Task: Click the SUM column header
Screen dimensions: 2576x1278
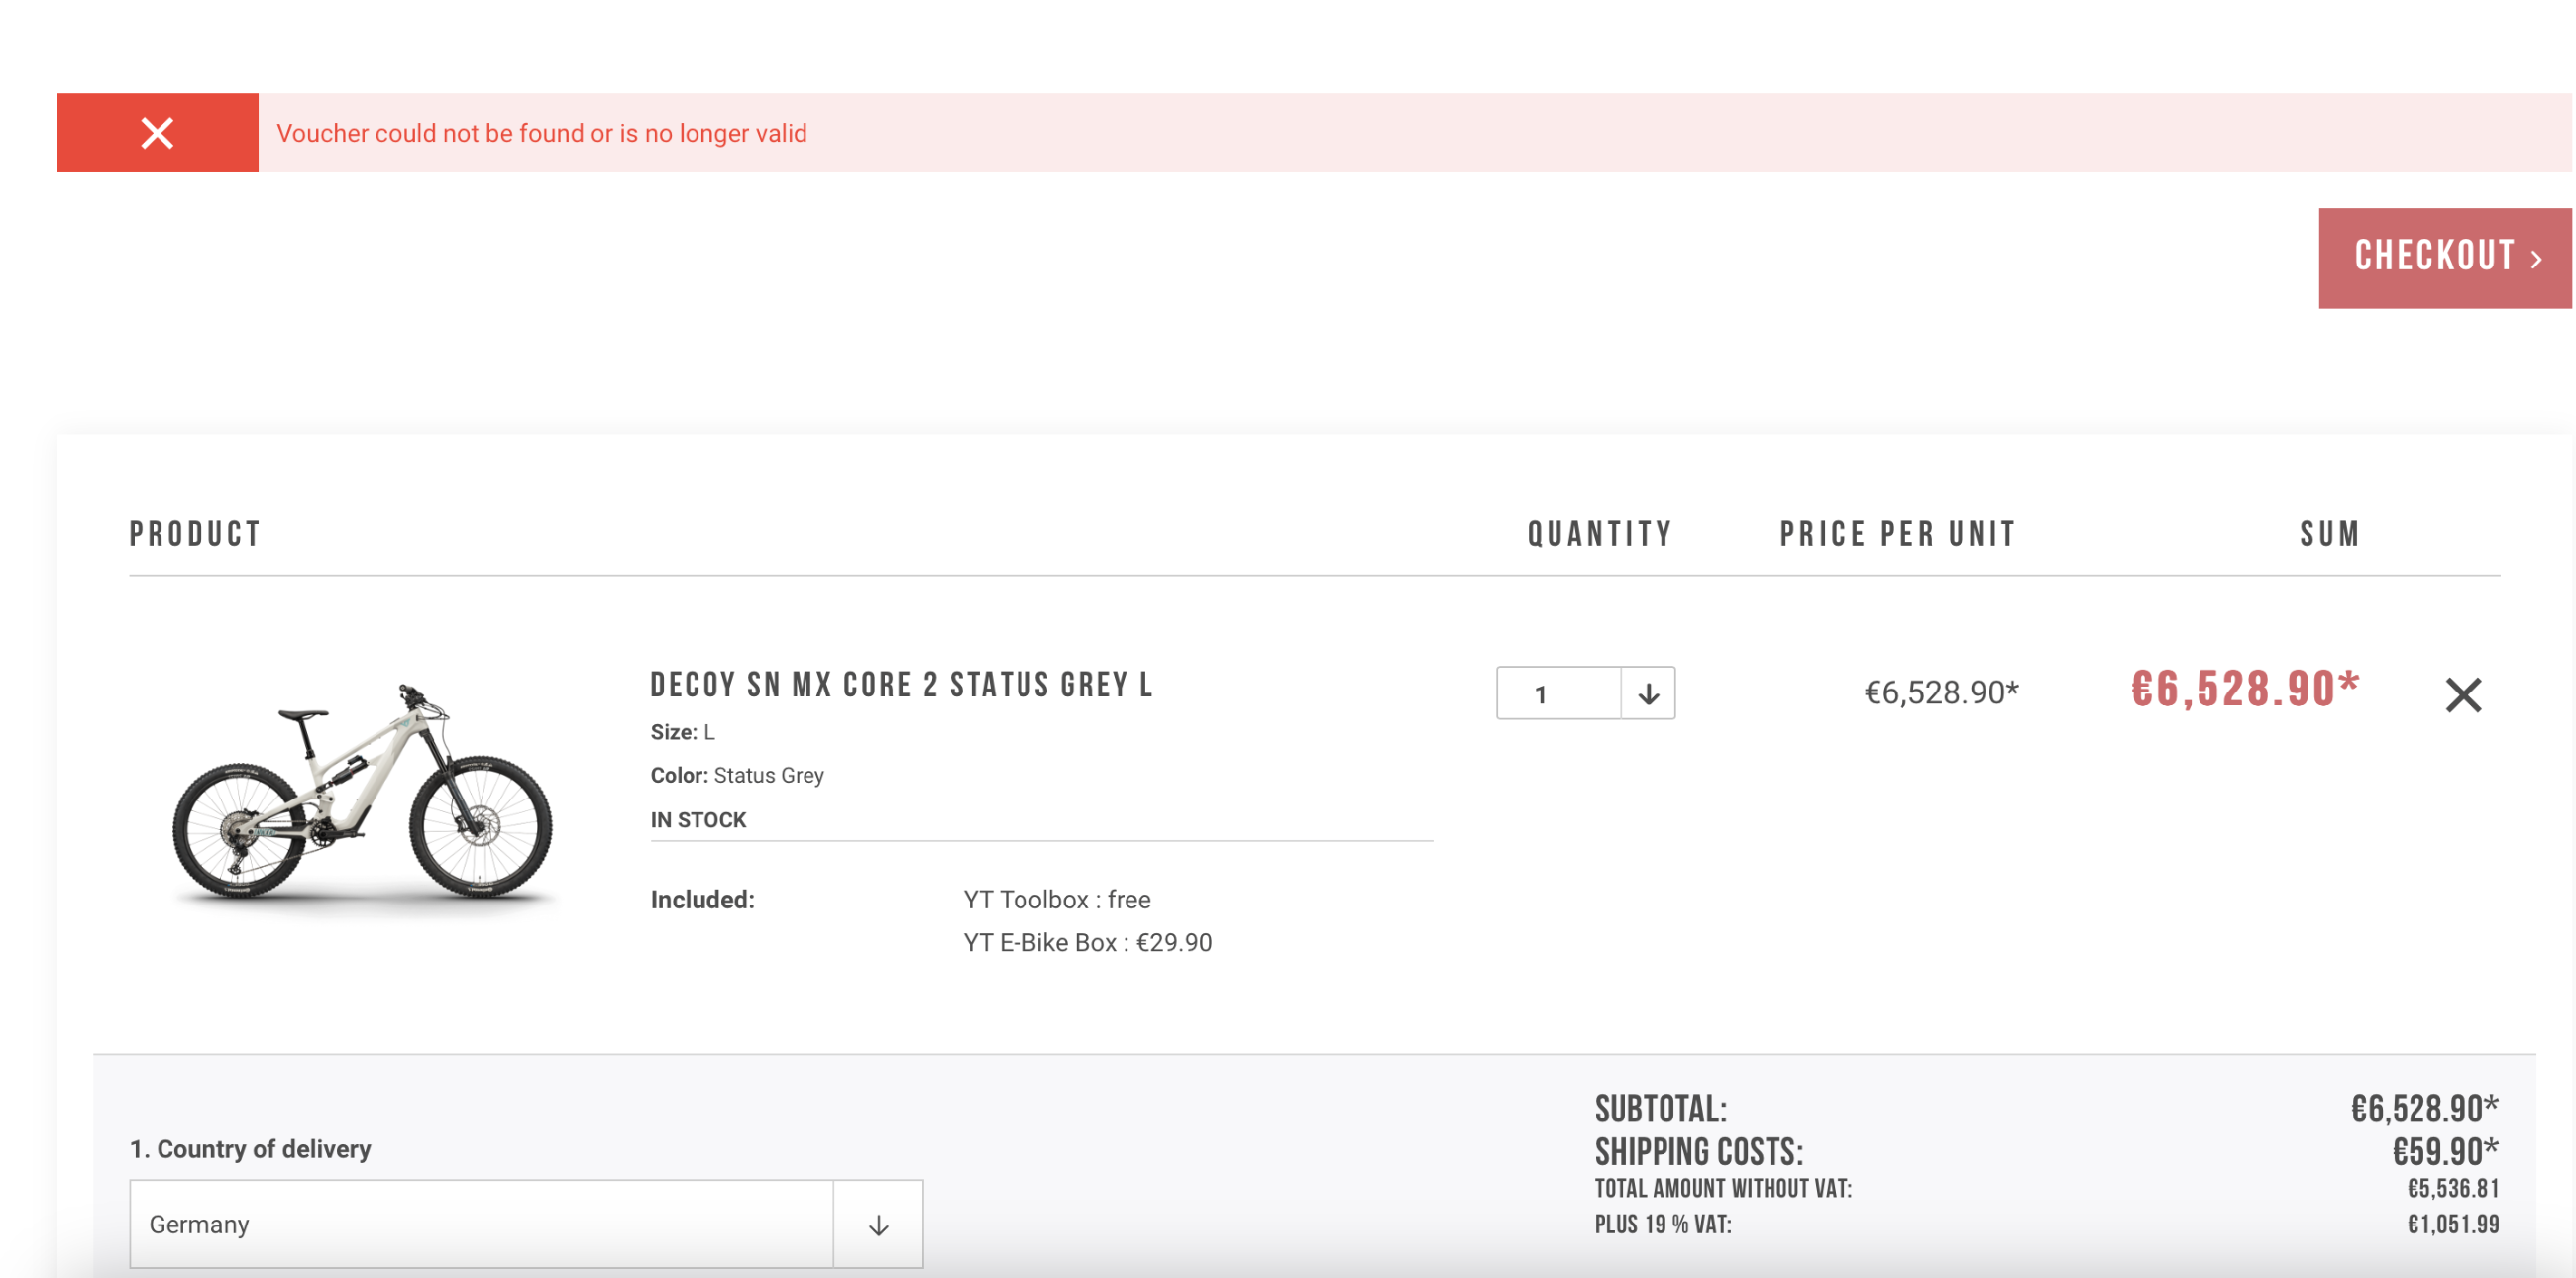Action: click(2329, 534)
